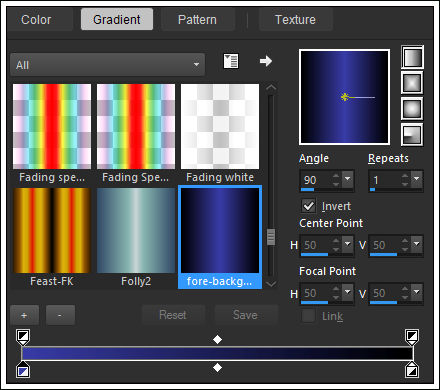Click the plus add gradient button
The width and height of the screenshot is (440, 390).
click(x=24, y=315)
